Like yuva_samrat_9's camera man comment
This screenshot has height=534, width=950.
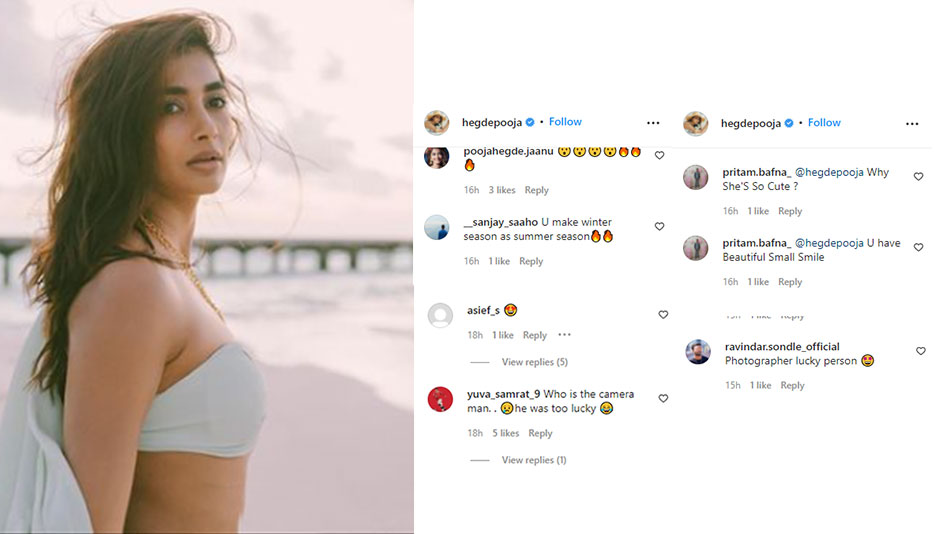[x=663, y=398]
